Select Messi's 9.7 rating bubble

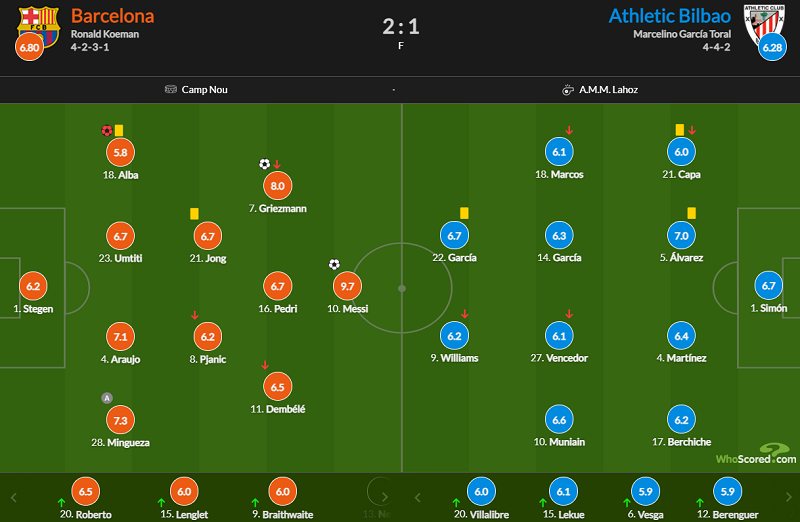coord(347,286)
